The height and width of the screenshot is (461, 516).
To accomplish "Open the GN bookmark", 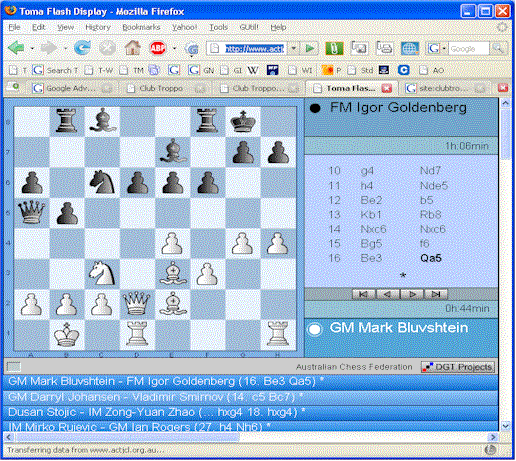I will [201, 70].
